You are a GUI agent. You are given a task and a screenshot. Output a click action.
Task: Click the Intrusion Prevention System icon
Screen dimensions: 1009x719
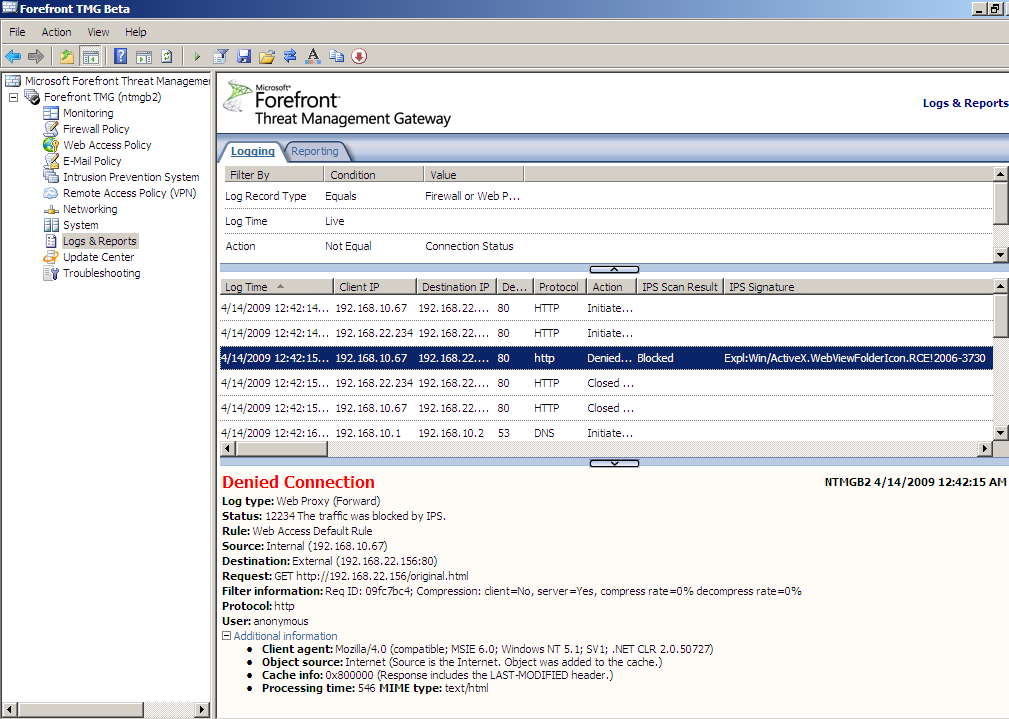51,177
